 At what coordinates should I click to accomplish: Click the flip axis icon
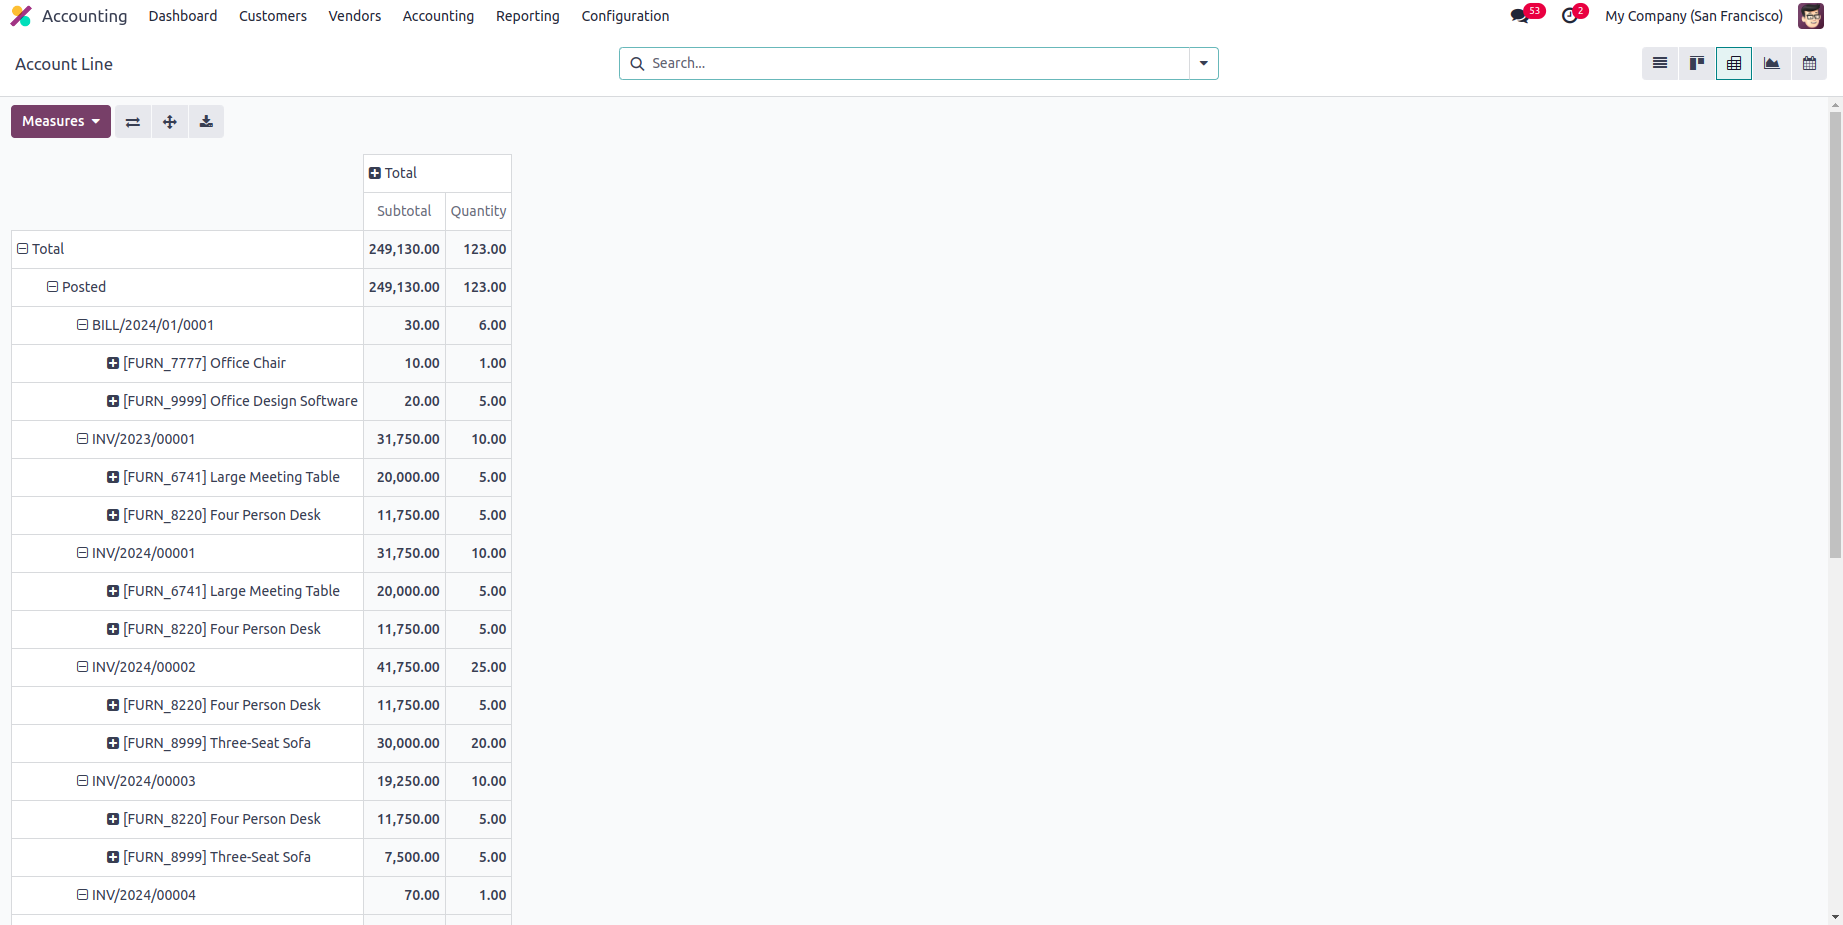pos(133,122)
